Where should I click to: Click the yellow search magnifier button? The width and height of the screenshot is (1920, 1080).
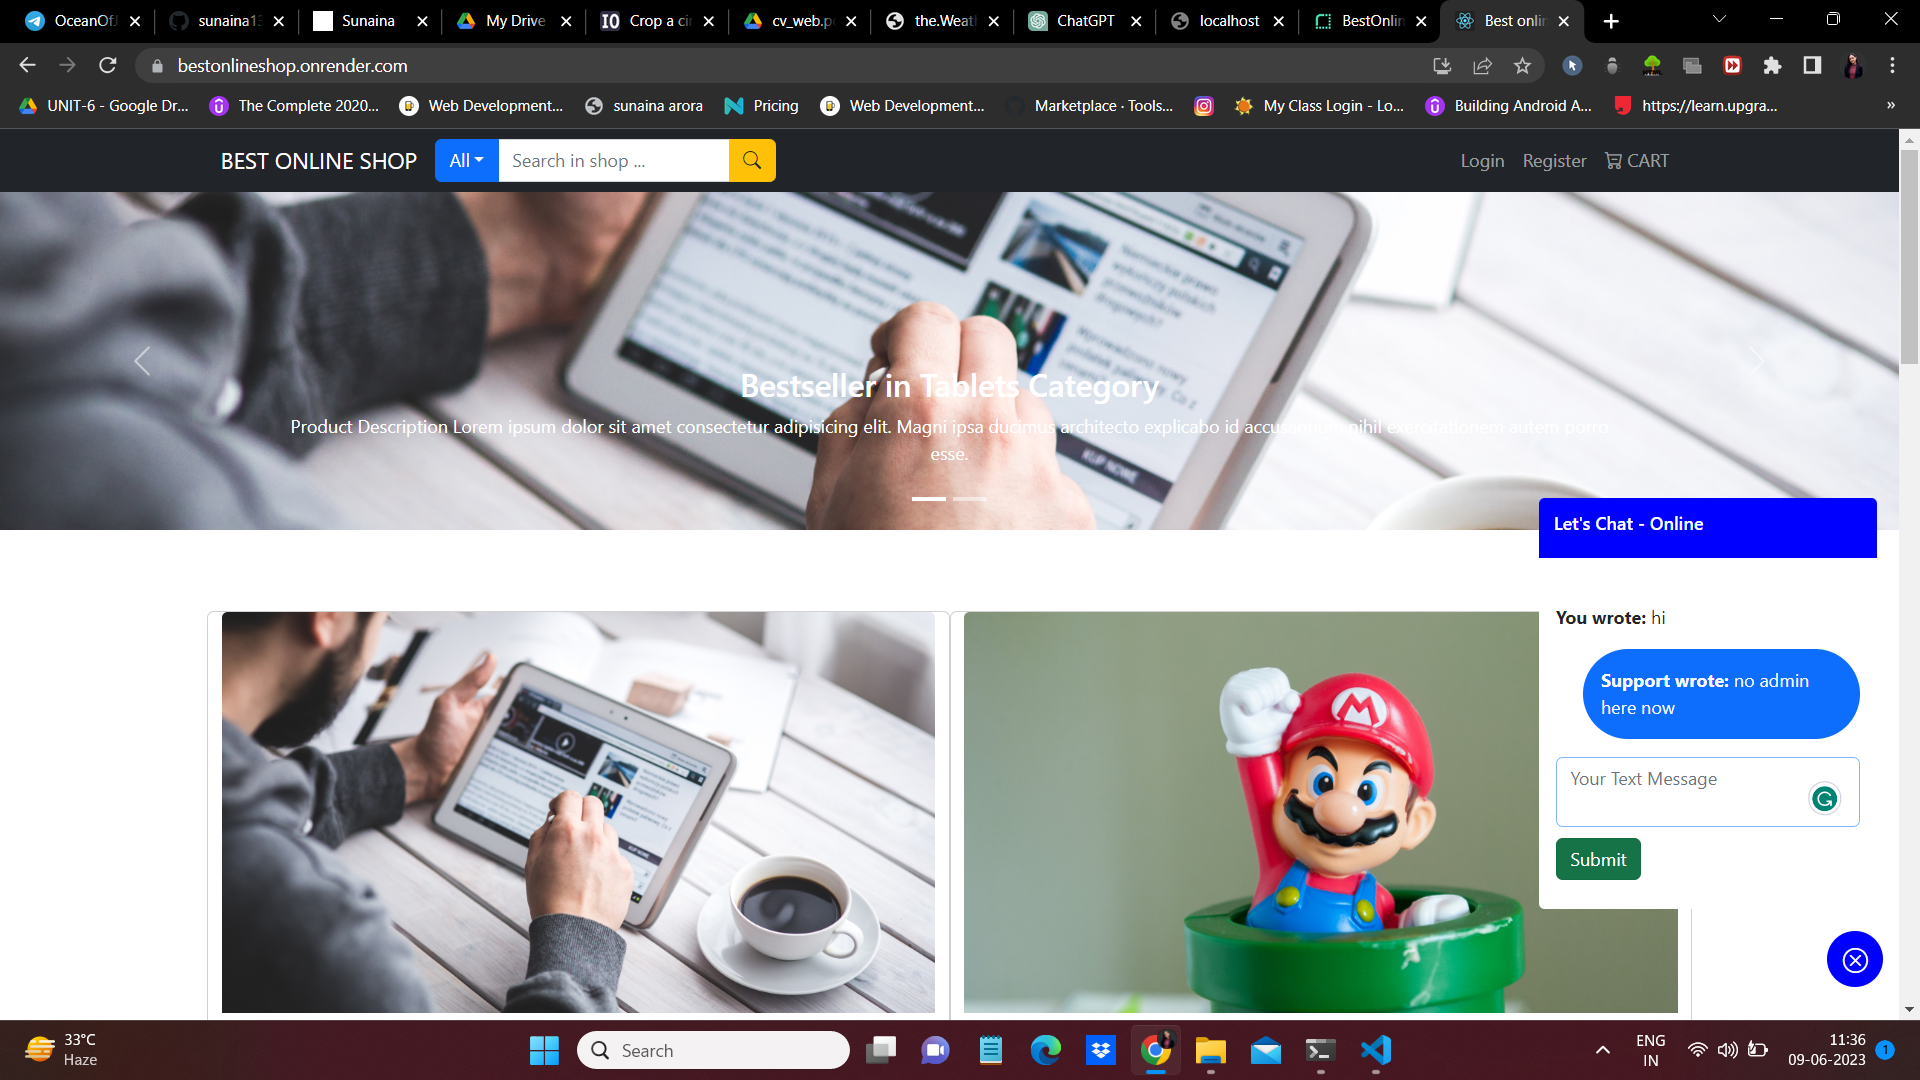(x=752, y=161)
